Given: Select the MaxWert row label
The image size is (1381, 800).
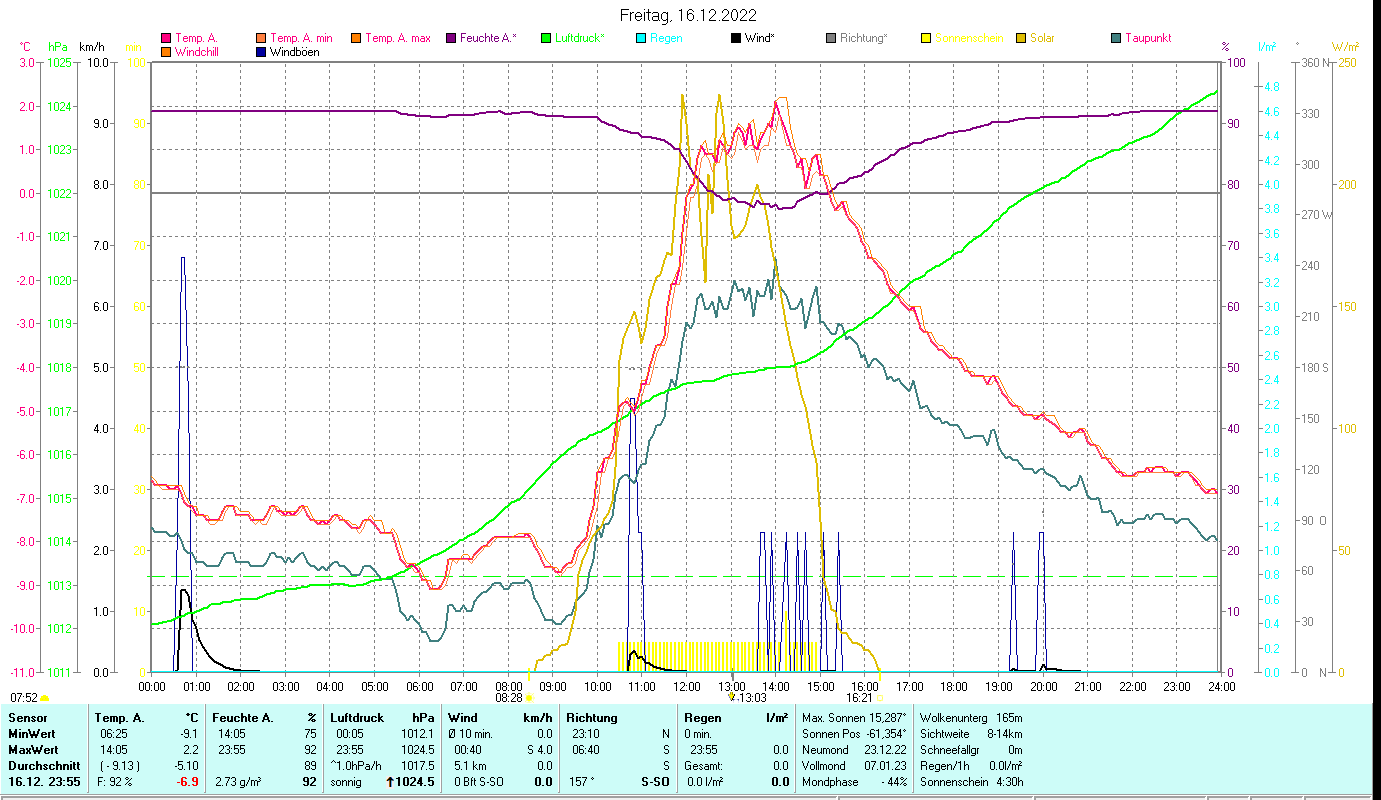Looking at the screenshot, I should 34,750.
